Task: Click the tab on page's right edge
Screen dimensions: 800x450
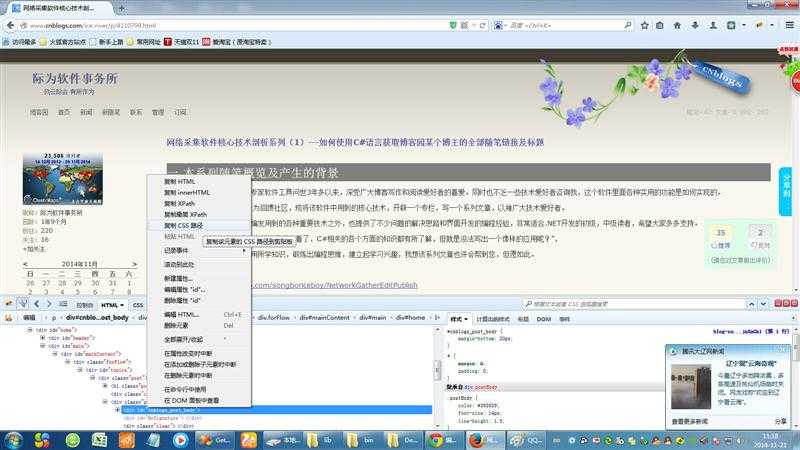Action: coord(785,191)
